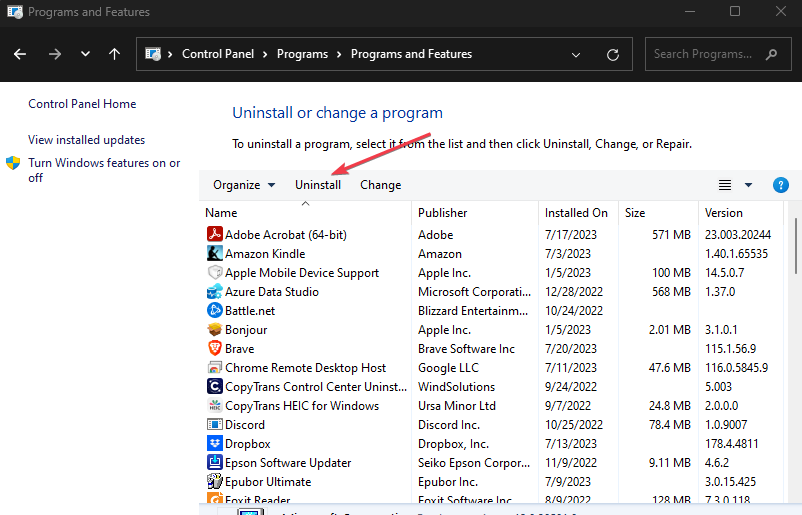
Task: Click the 'Battle.net' program name
Action: [250, 310]
